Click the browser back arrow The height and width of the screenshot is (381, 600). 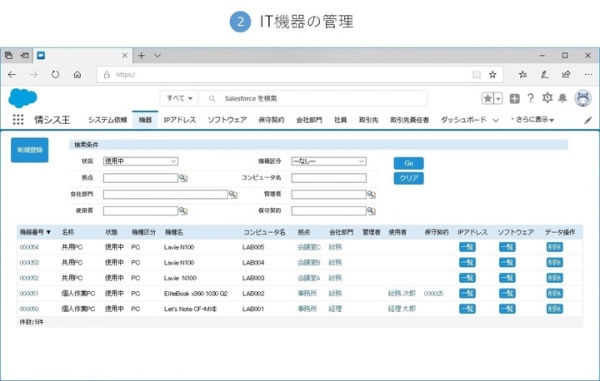[x=12, y=75]
